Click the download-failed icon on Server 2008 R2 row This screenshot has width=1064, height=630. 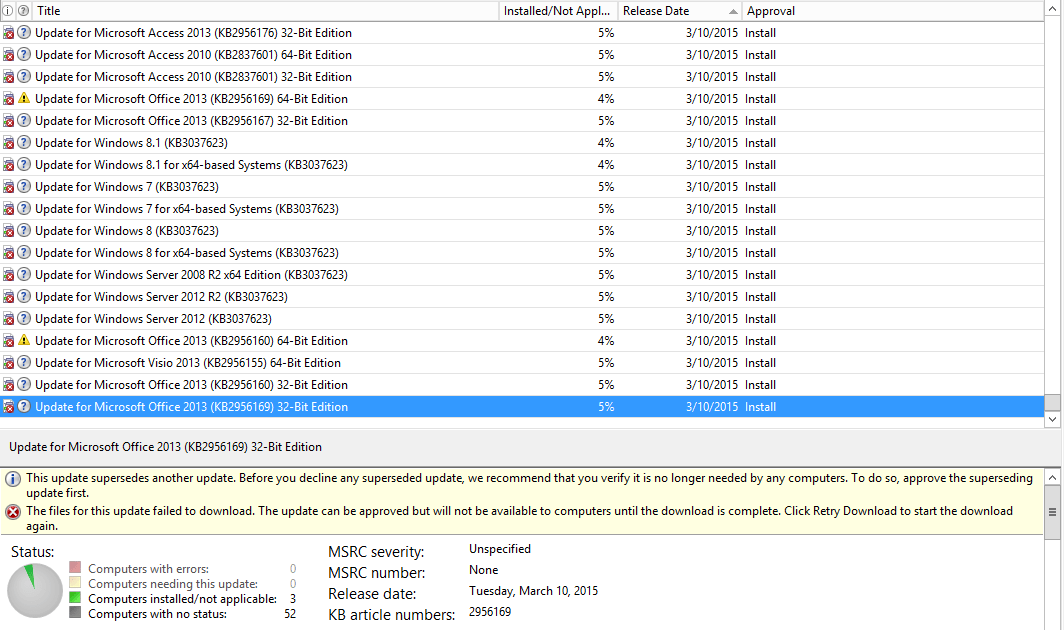[8, 275]
